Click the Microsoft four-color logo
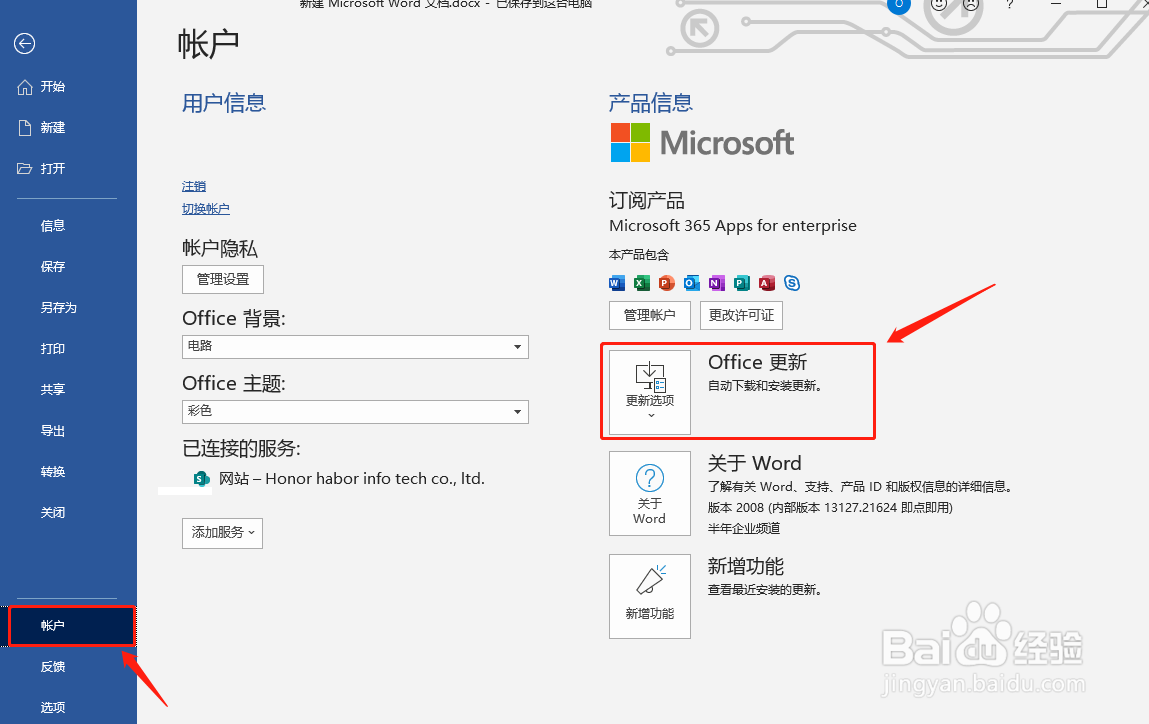 pyautogui.click(x=630, y=142)
